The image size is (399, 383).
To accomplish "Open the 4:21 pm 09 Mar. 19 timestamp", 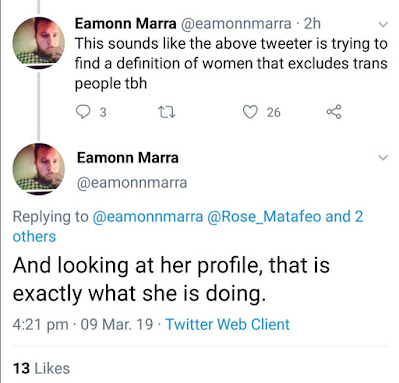I will click(83, 324).
